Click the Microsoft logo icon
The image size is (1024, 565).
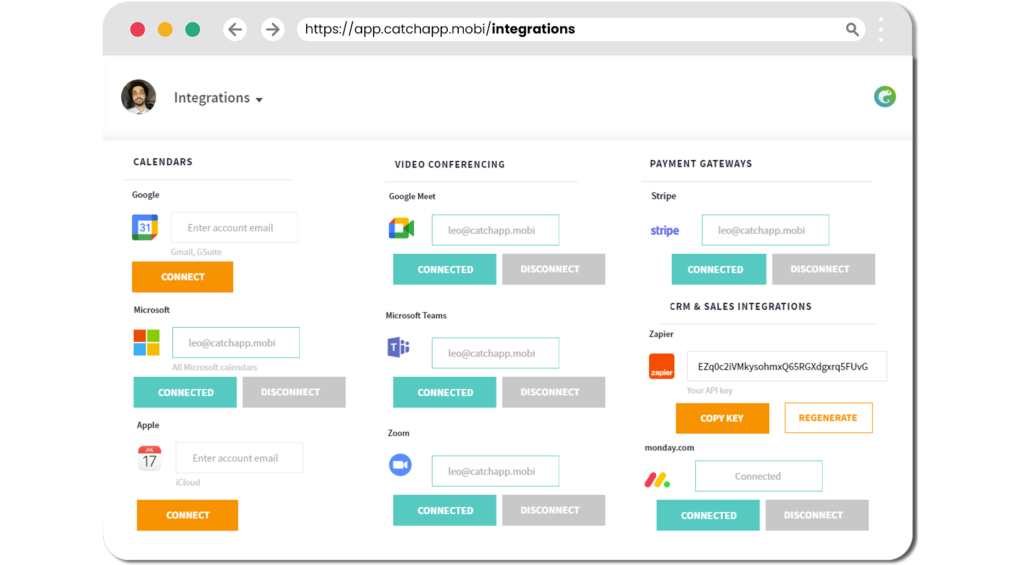[x=146, y=342]
